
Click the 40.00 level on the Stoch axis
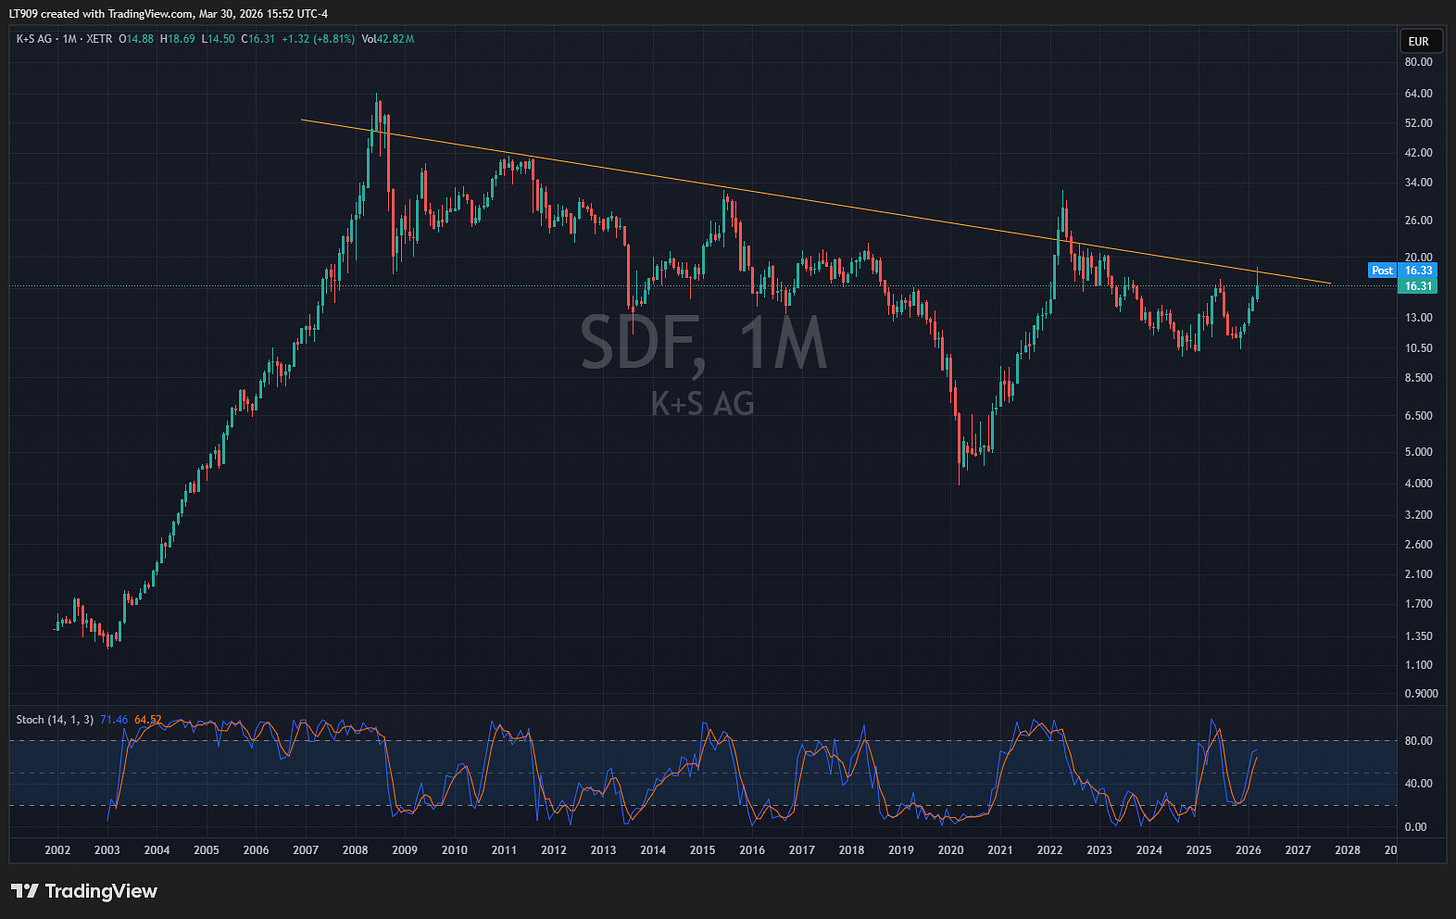[x=1418, y=783]
